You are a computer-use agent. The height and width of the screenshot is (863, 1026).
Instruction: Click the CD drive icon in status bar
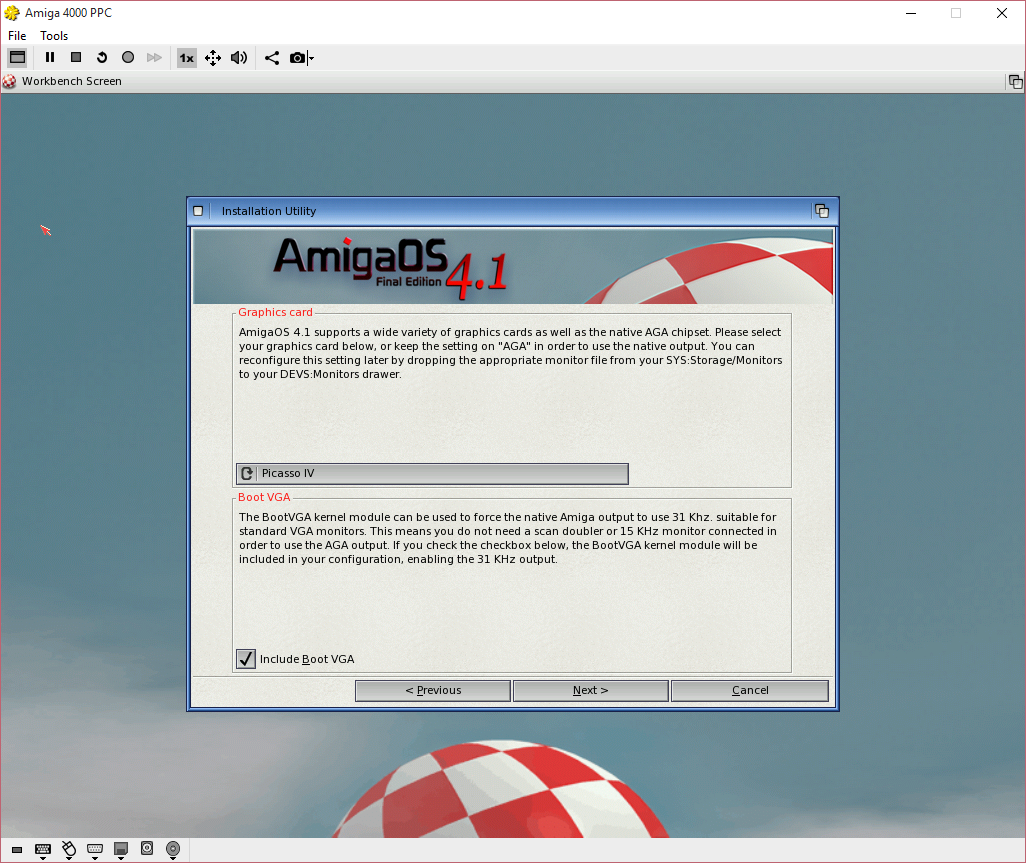(x=173, y=849)
